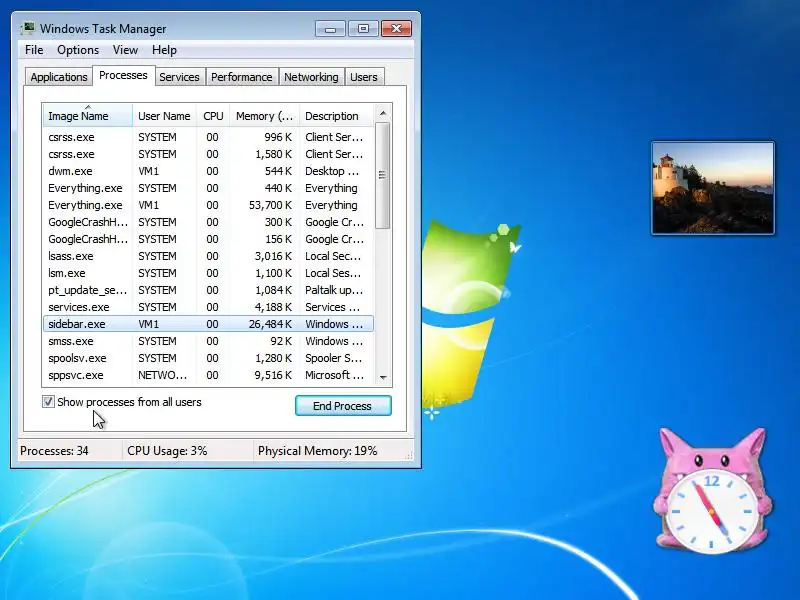800x600 pixels.
Task: Click the Physical Memory: 19% status entry
Action: [317, 451]
